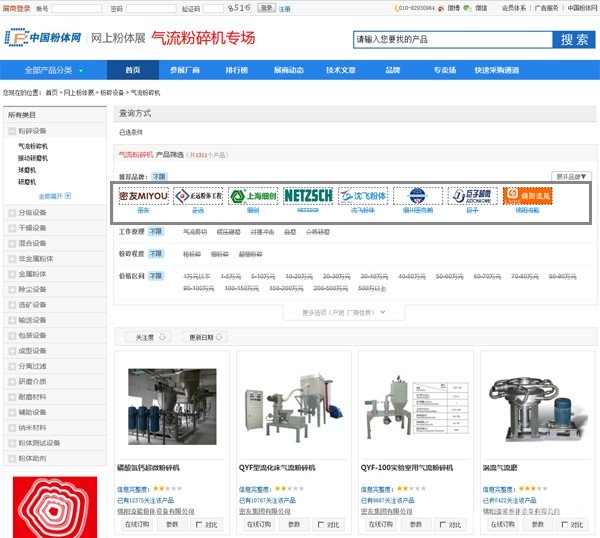Go to 技术文章 navigation tab
600x538 pixels.
point(340,71)
